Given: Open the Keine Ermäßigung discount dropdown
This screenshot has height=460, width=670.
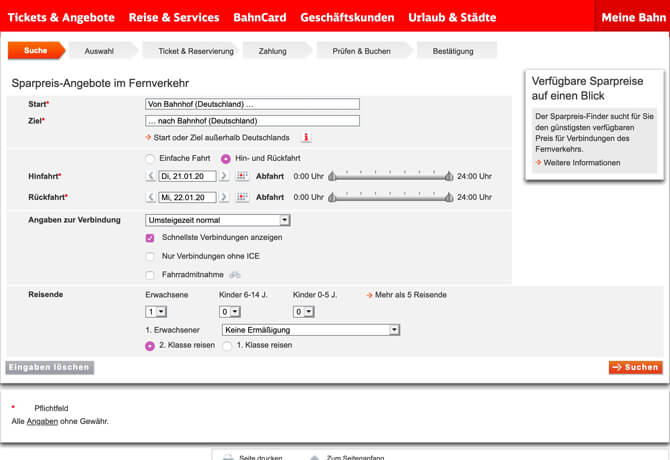Looking at the screenshot, I should pos(311,330).
